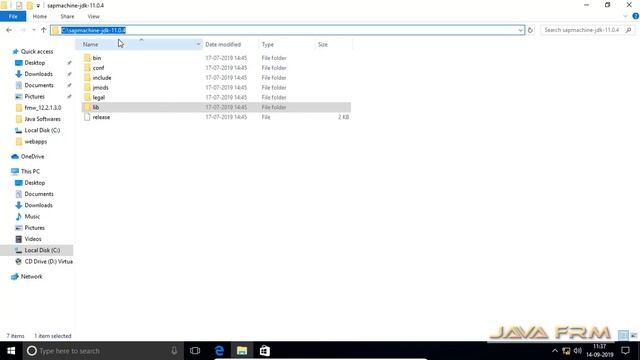This screenshot has width=640, height=360.
Task: Expand the address bar history dropdown
Action: pyautogui.click(x=520, y=30)
